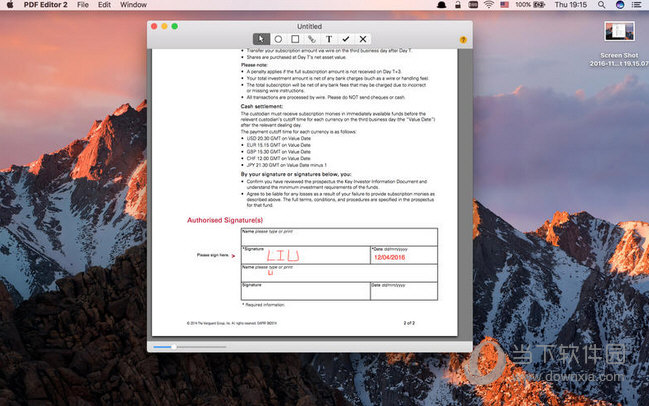Screen dimensions: 649x406
Task: Click the Name field above the signature
Action: pyautogui.click(x=338, y=235)
